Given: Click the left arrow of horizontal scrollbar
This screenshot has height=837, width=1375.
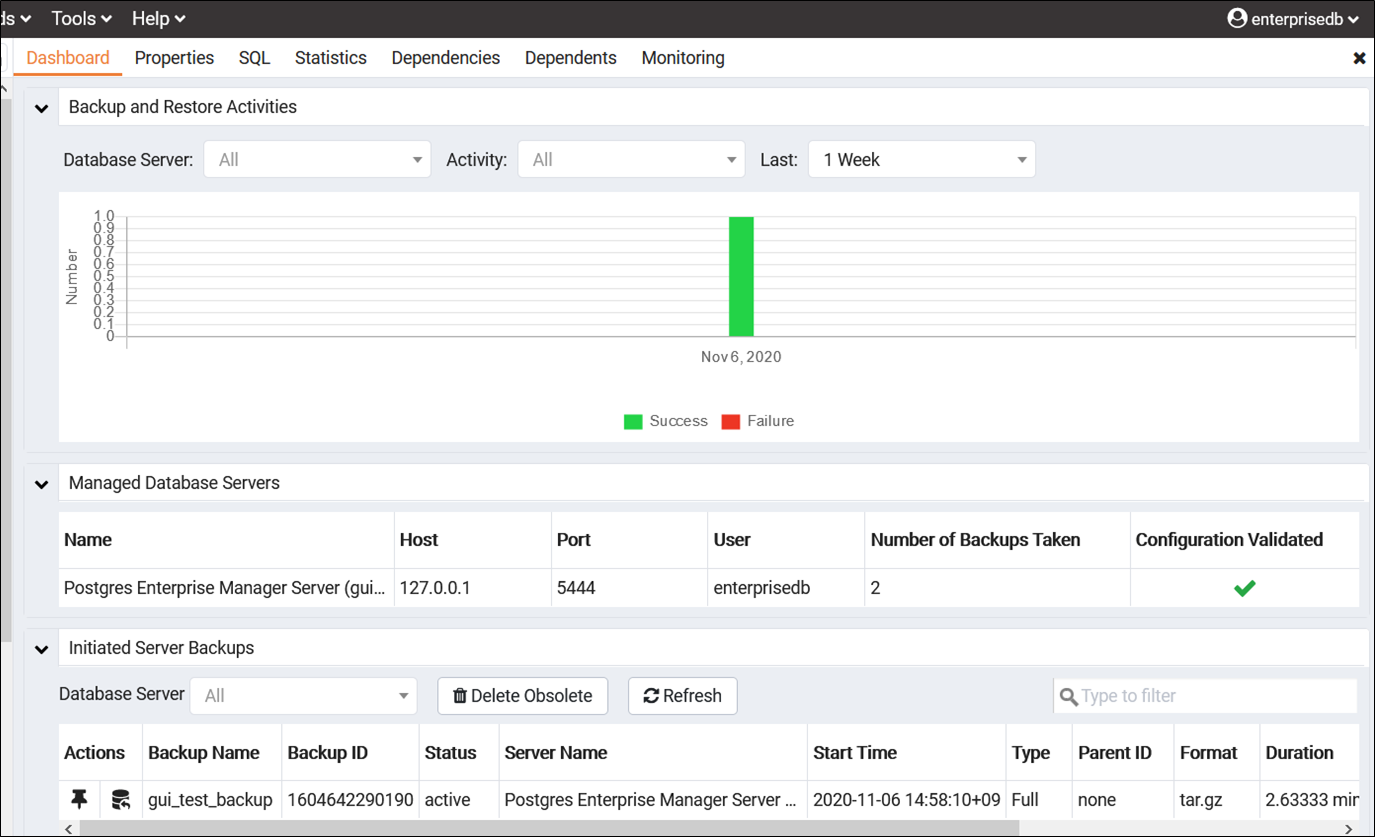Looking at the screenshot, I should (68, 829).
